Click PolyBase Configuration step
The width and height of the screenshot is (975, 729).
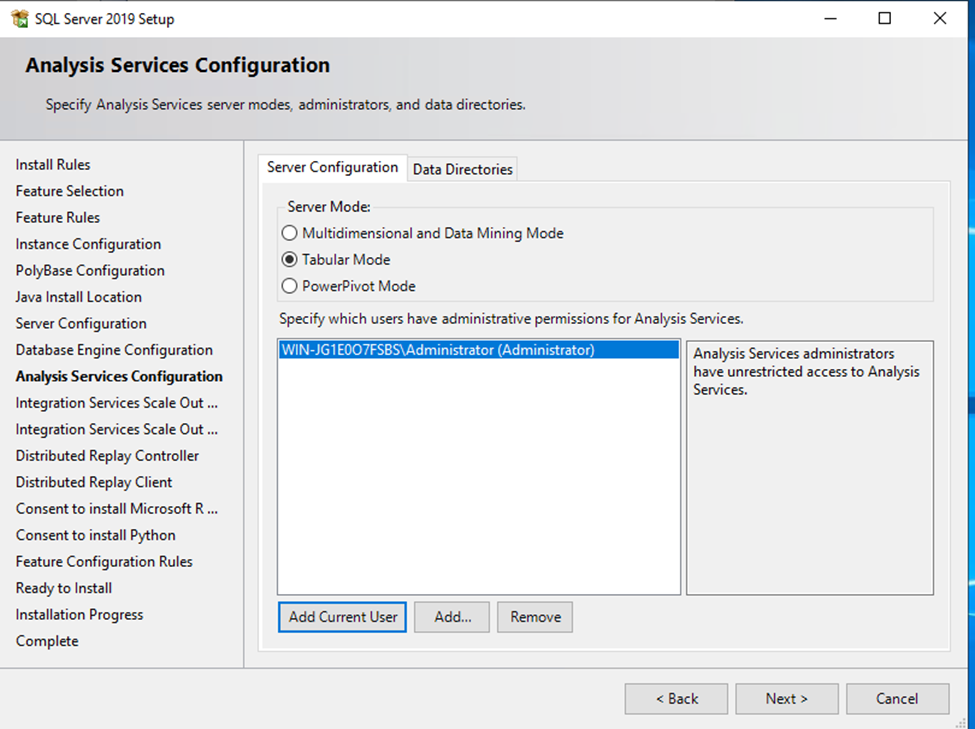(90, 271)
